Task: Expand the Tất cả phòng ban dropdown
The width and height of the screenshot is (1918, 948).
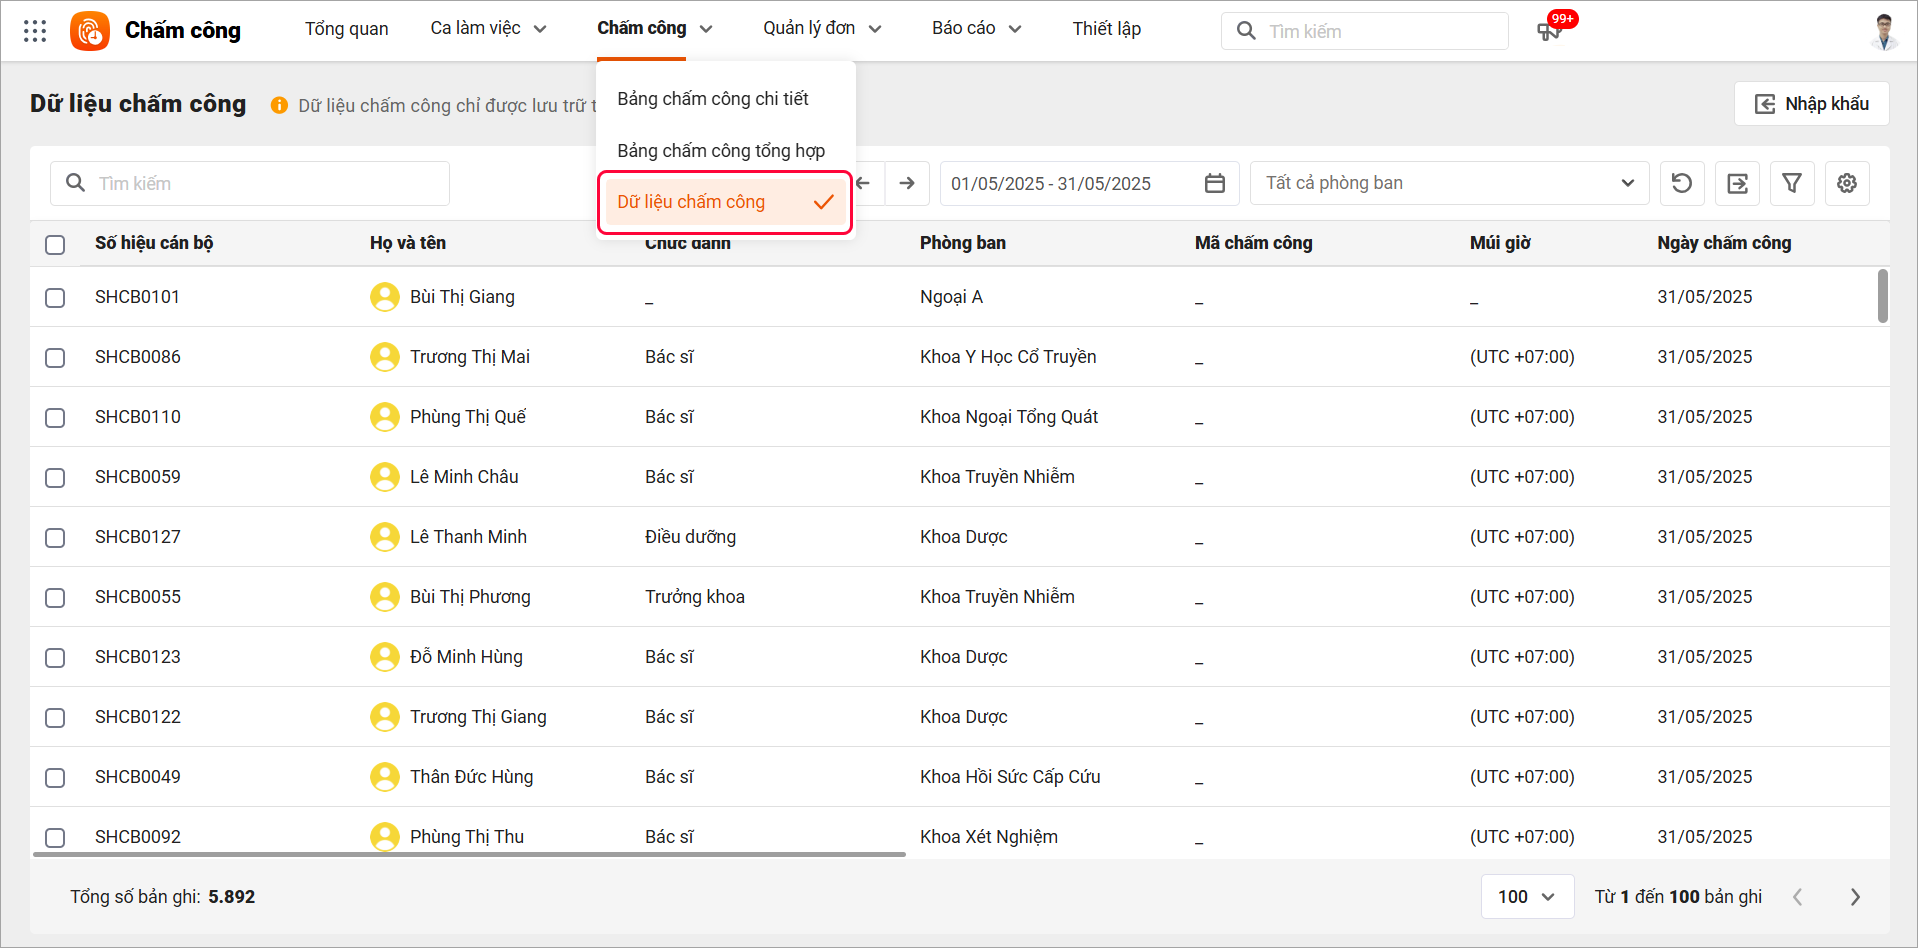Action: click(x=1449, y=183)
